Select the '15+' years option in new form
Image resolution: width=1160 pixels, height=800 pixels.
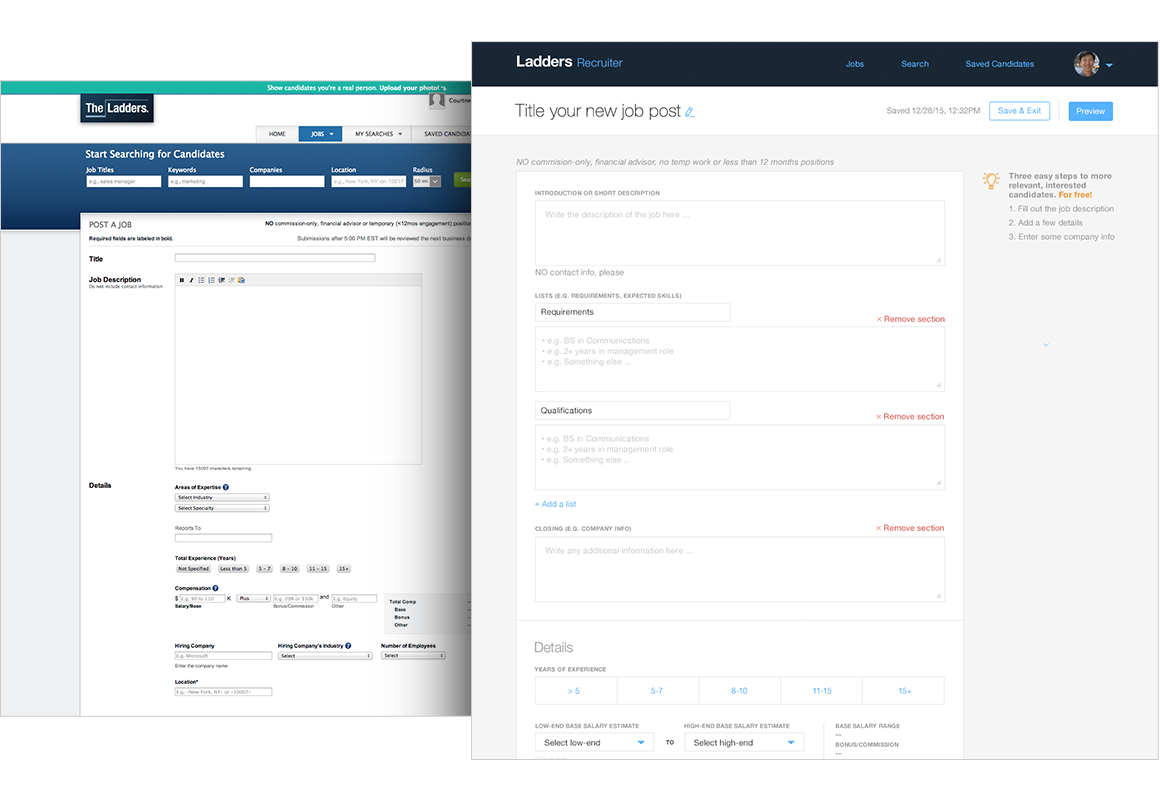903,690
